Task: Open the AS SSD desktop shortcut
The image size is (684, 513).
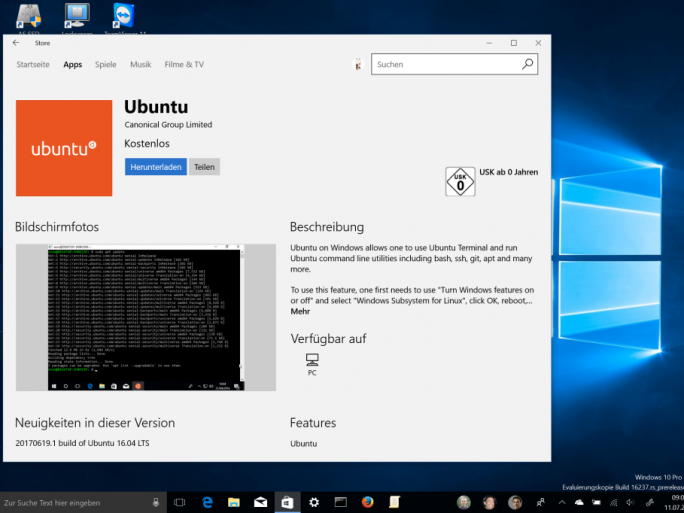Action: click(29, 20)
